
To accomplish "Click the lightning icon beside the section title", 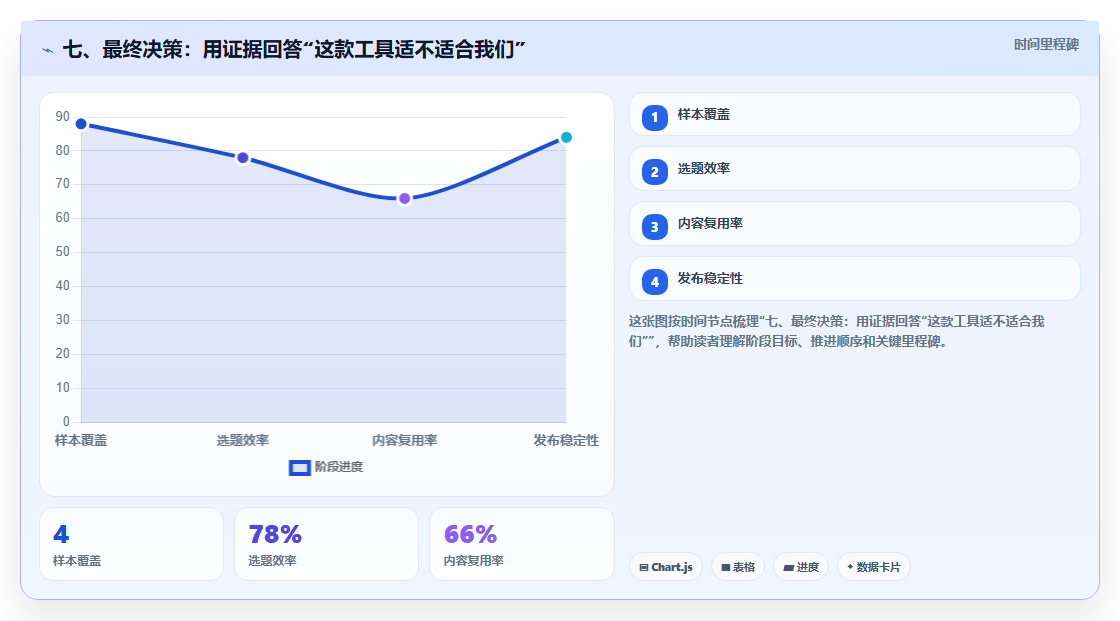I will (x=48, y=50).
